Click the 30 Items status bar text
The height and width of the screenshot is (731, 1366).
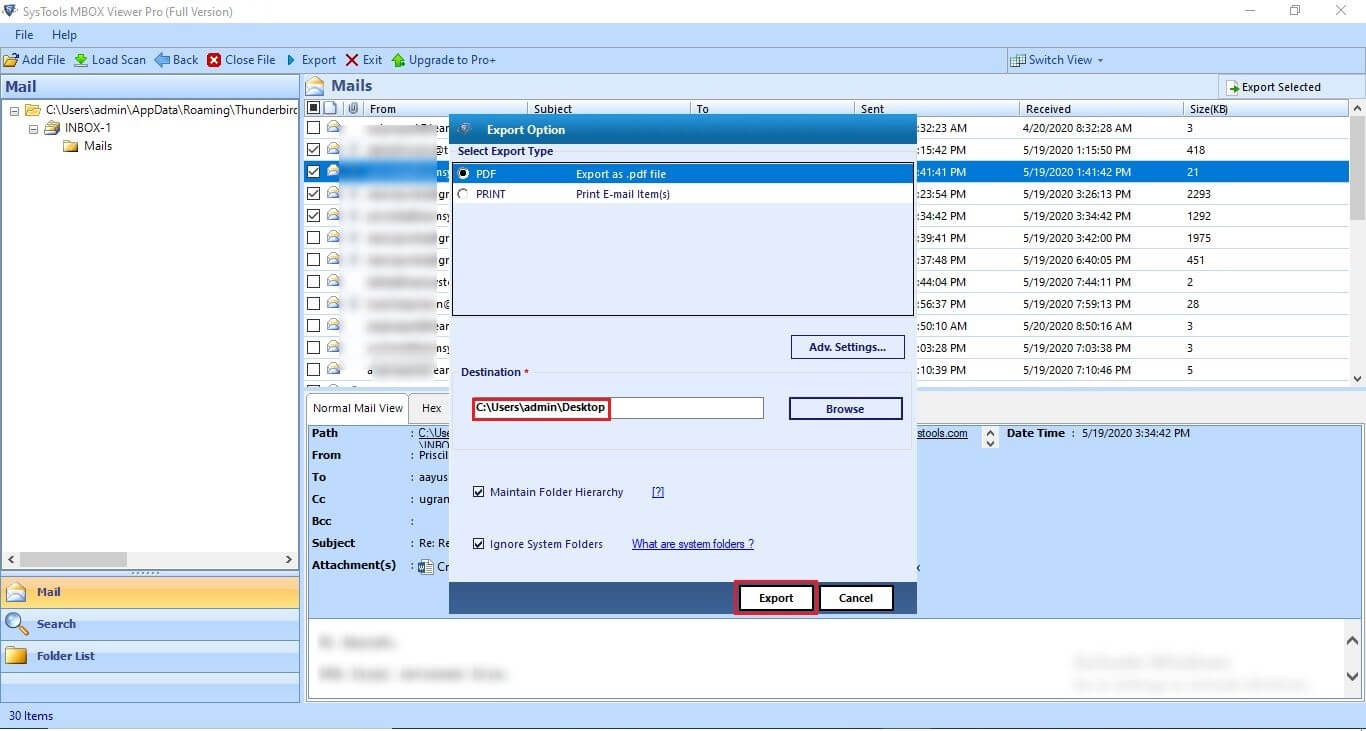coord(31,716)
